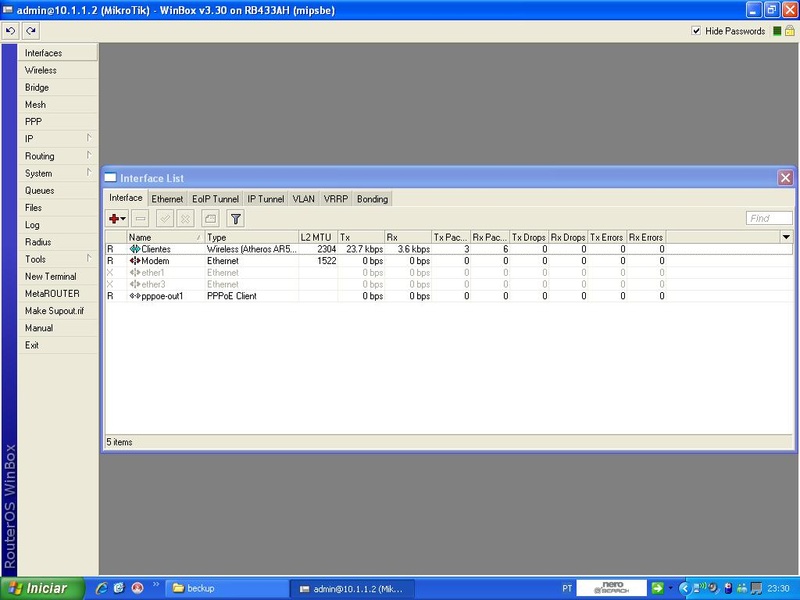Expand hidden quick launch icons chevron
The width and height of the screenshot is (800, 600).
pos(156,584)
